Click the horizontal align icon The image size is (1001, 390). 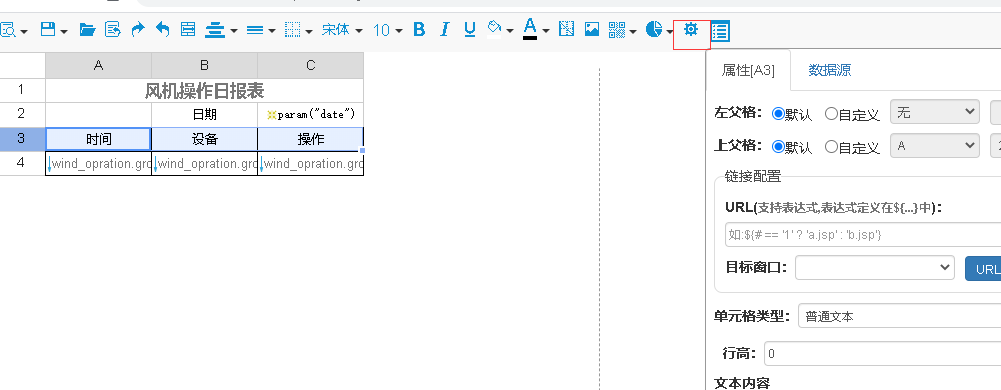(214, 29)
